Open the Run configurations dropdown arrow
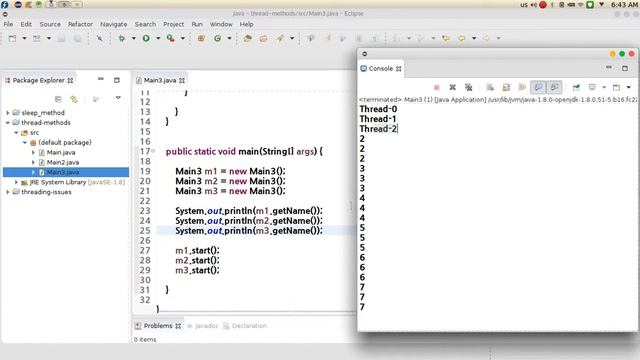 point(158,38)
